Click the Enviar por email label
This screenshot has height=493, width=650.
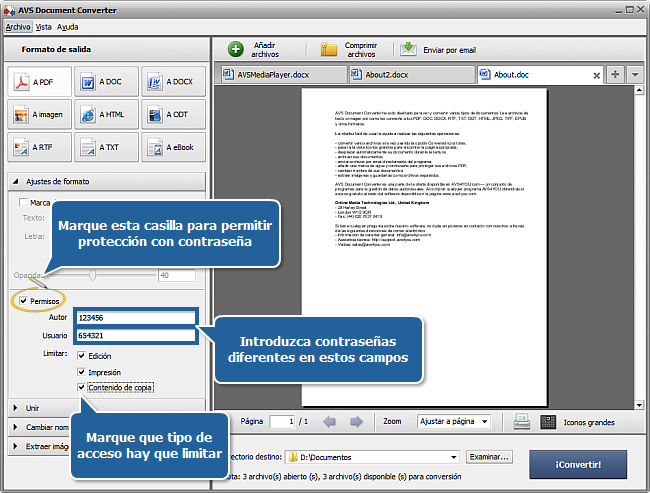tap(449, 50)
